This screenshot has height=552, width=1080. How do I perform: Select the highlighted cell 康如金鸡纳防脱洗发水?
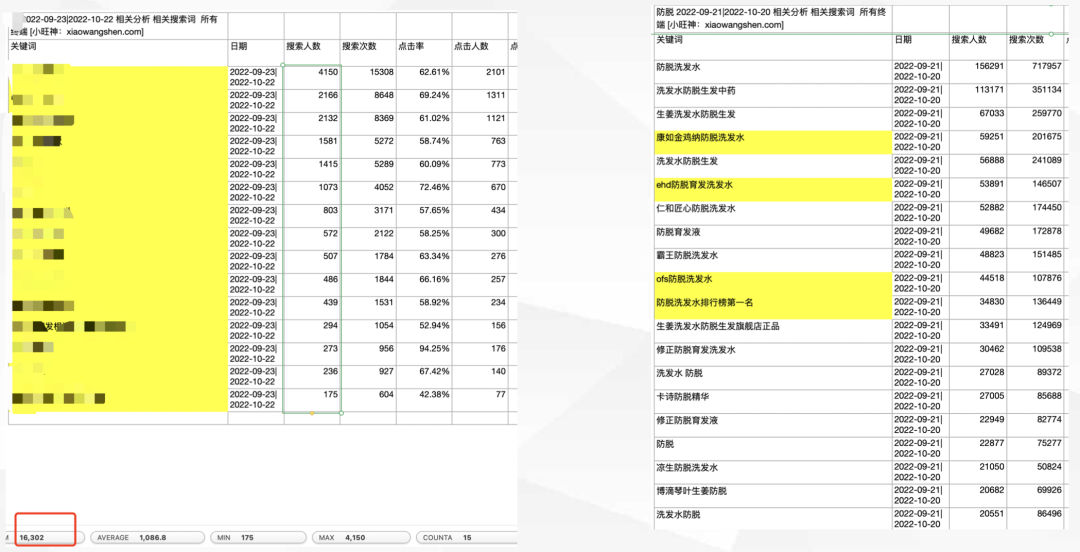click(773, 142)
